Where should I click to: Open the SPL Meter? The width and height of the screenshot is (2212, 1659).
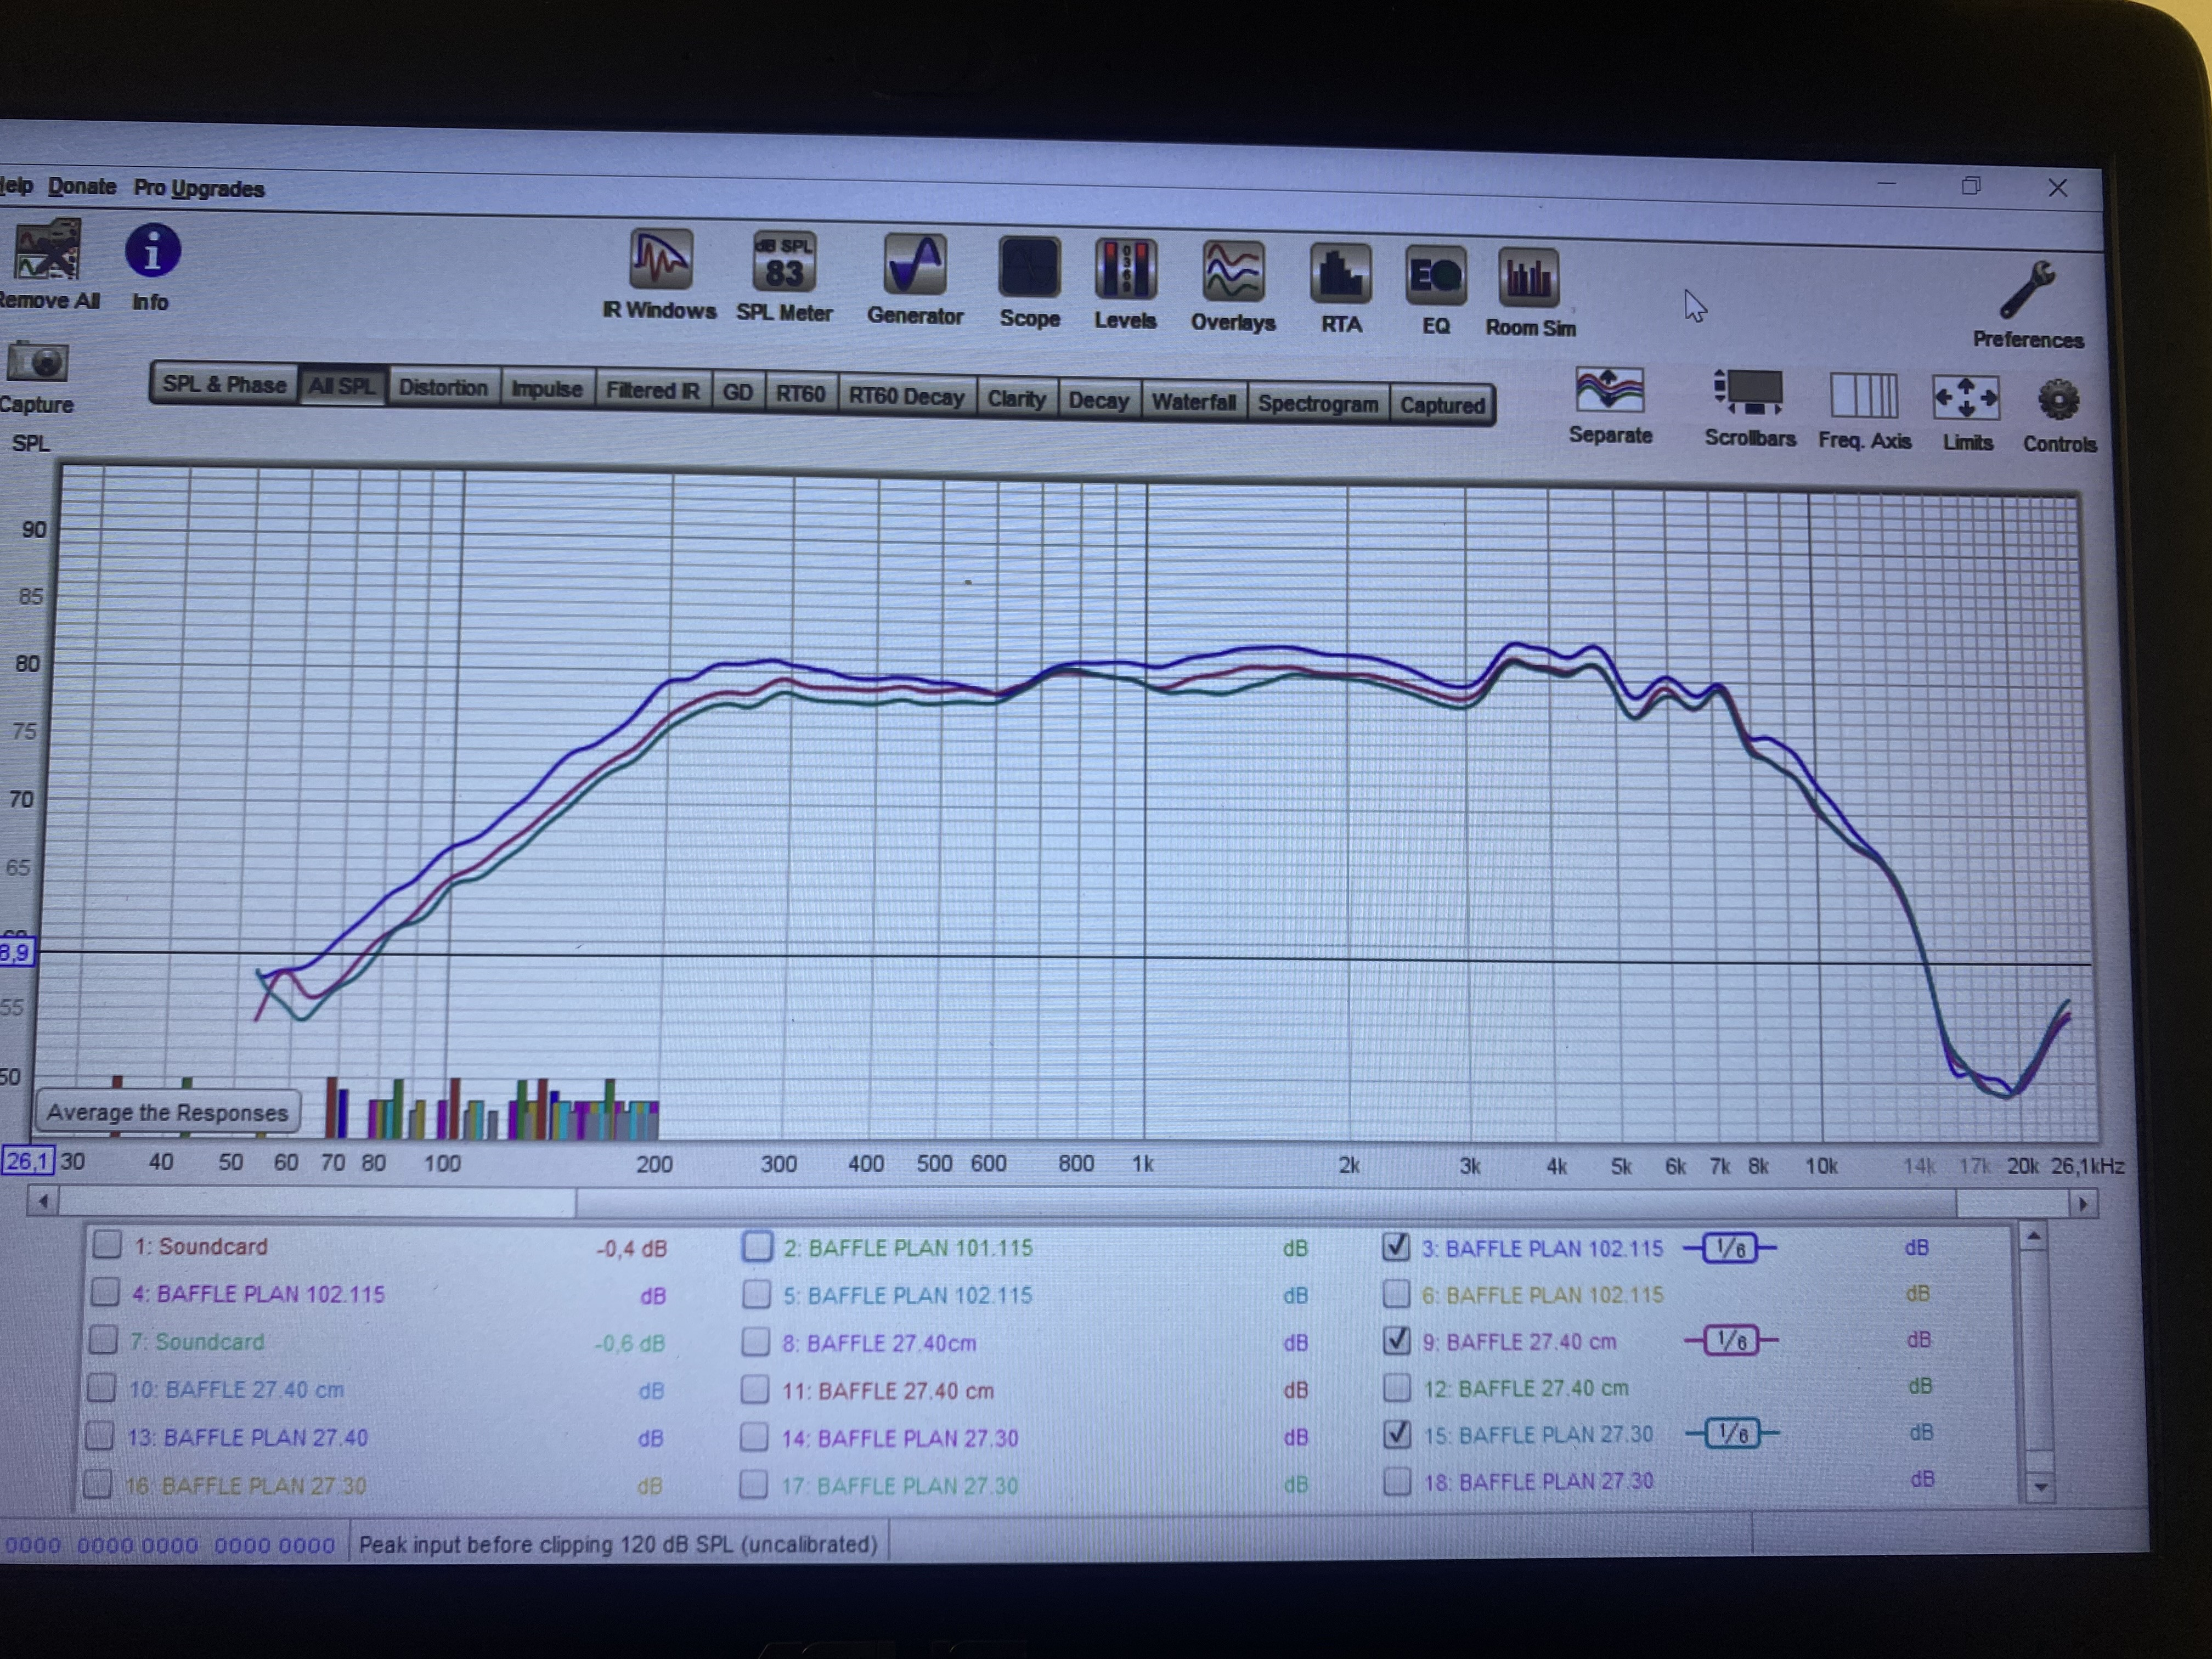(x=784, y=276)
